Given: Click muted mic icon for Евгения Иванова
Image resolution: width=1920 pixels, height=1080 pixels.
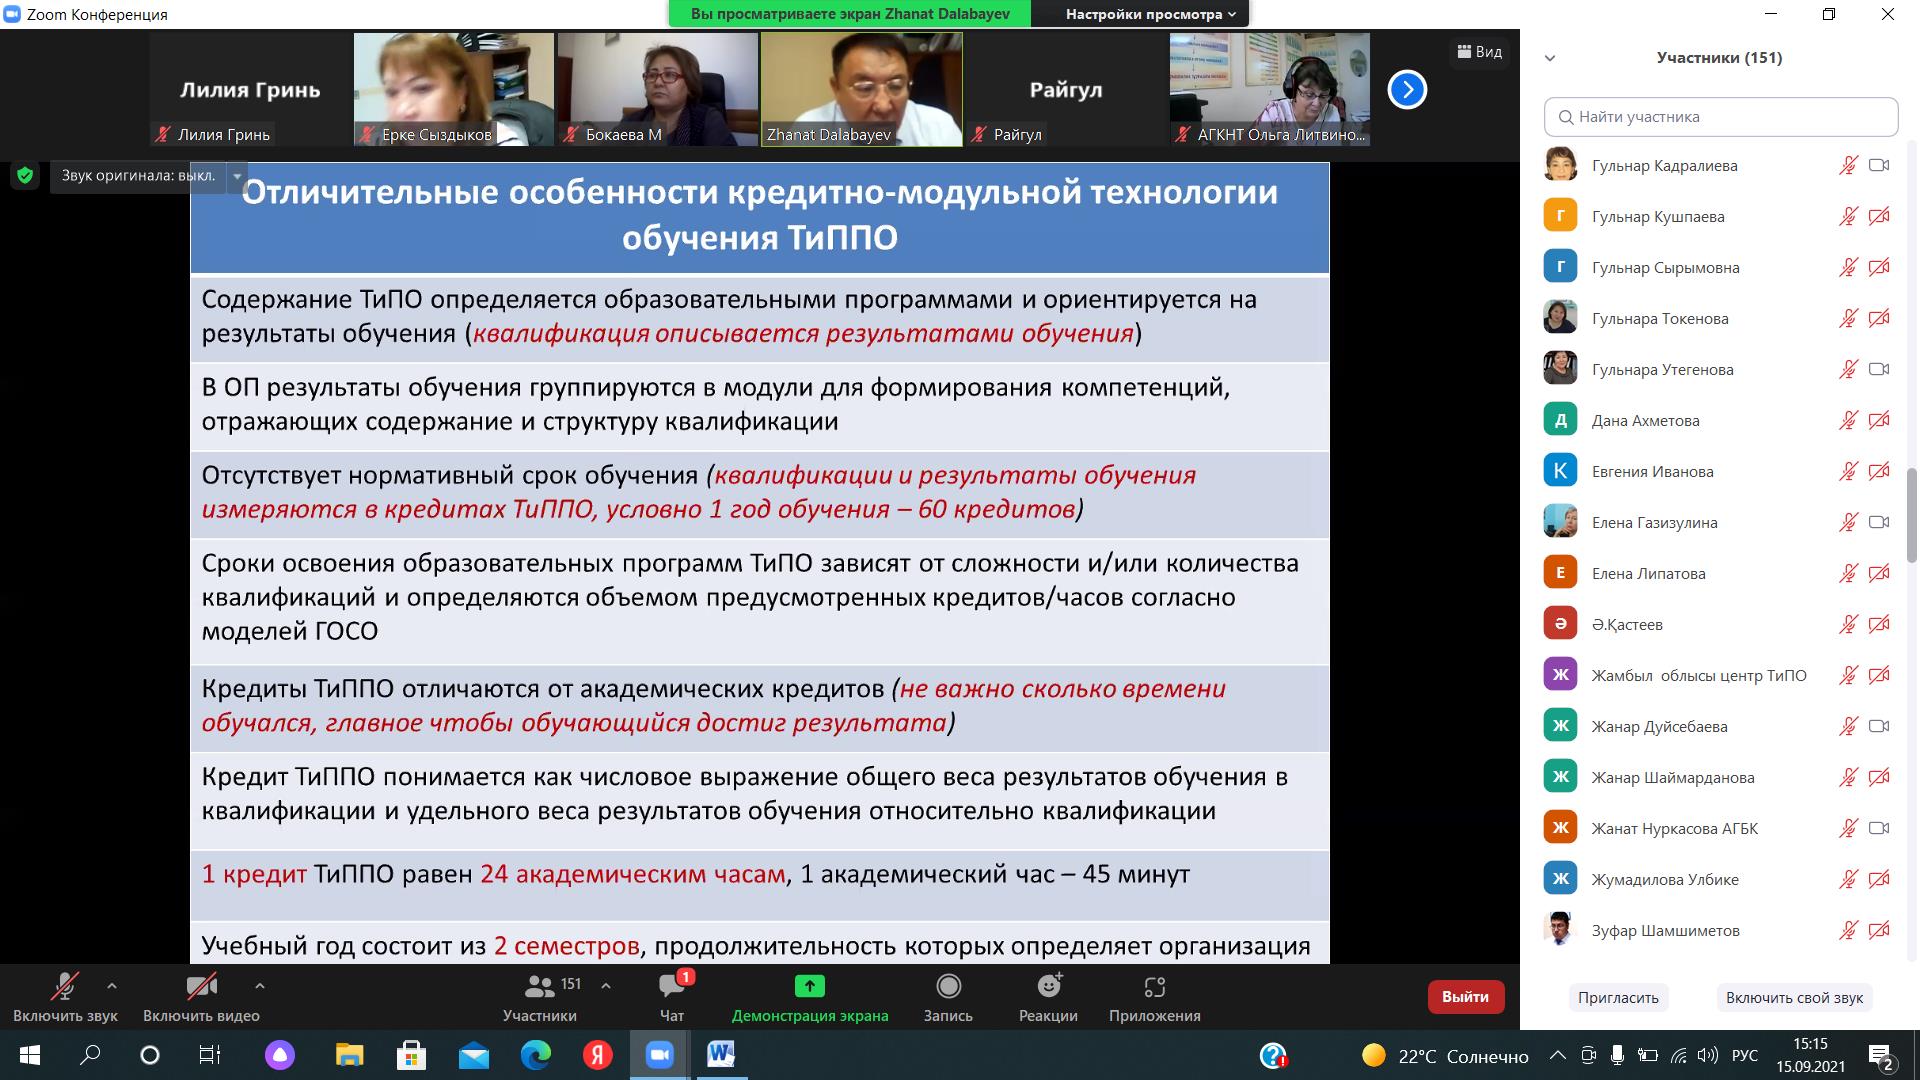Looking at the screenshot, I should [x=1848, y=472].
